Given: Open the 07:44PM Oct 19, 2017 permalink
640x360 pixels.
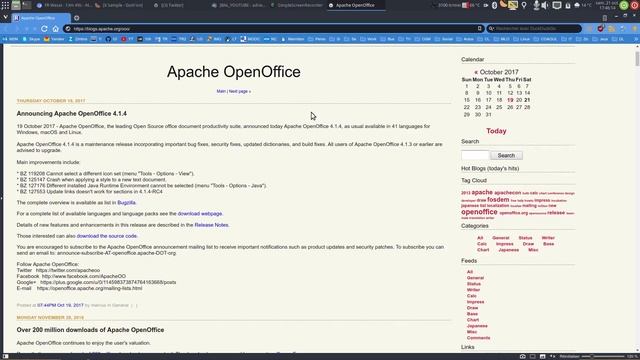Looking at the screenshot, I should pyautogui.click(x=60, y=305).
